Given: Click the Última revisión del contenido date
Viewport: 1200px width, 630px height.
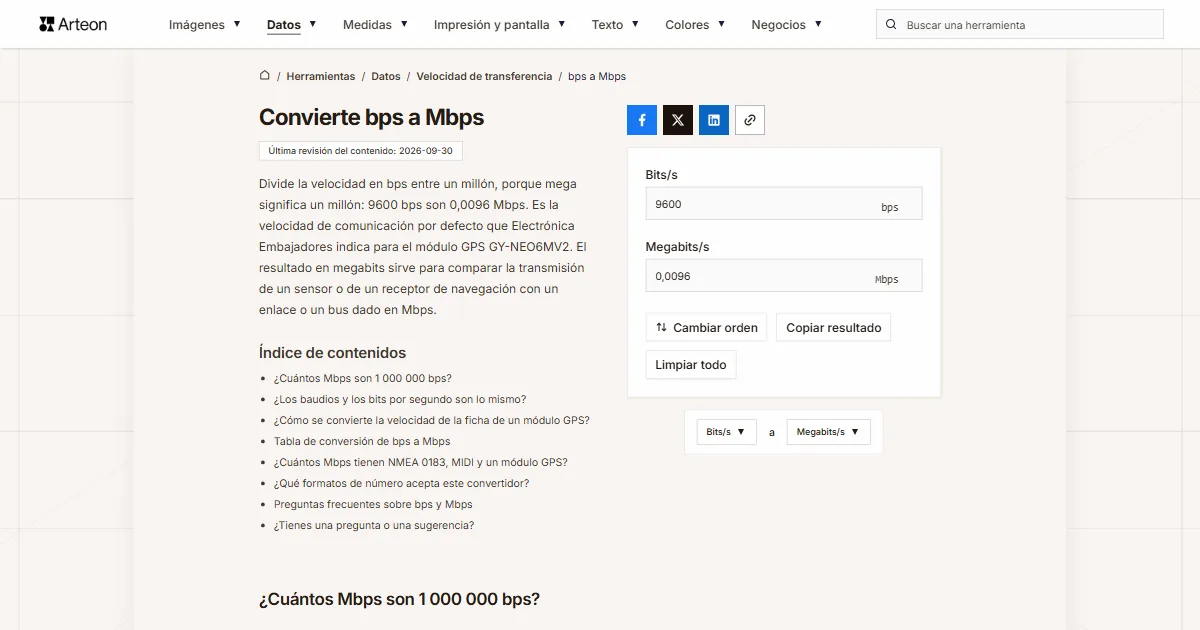Looking at the screenshot, I should point(361,151).
